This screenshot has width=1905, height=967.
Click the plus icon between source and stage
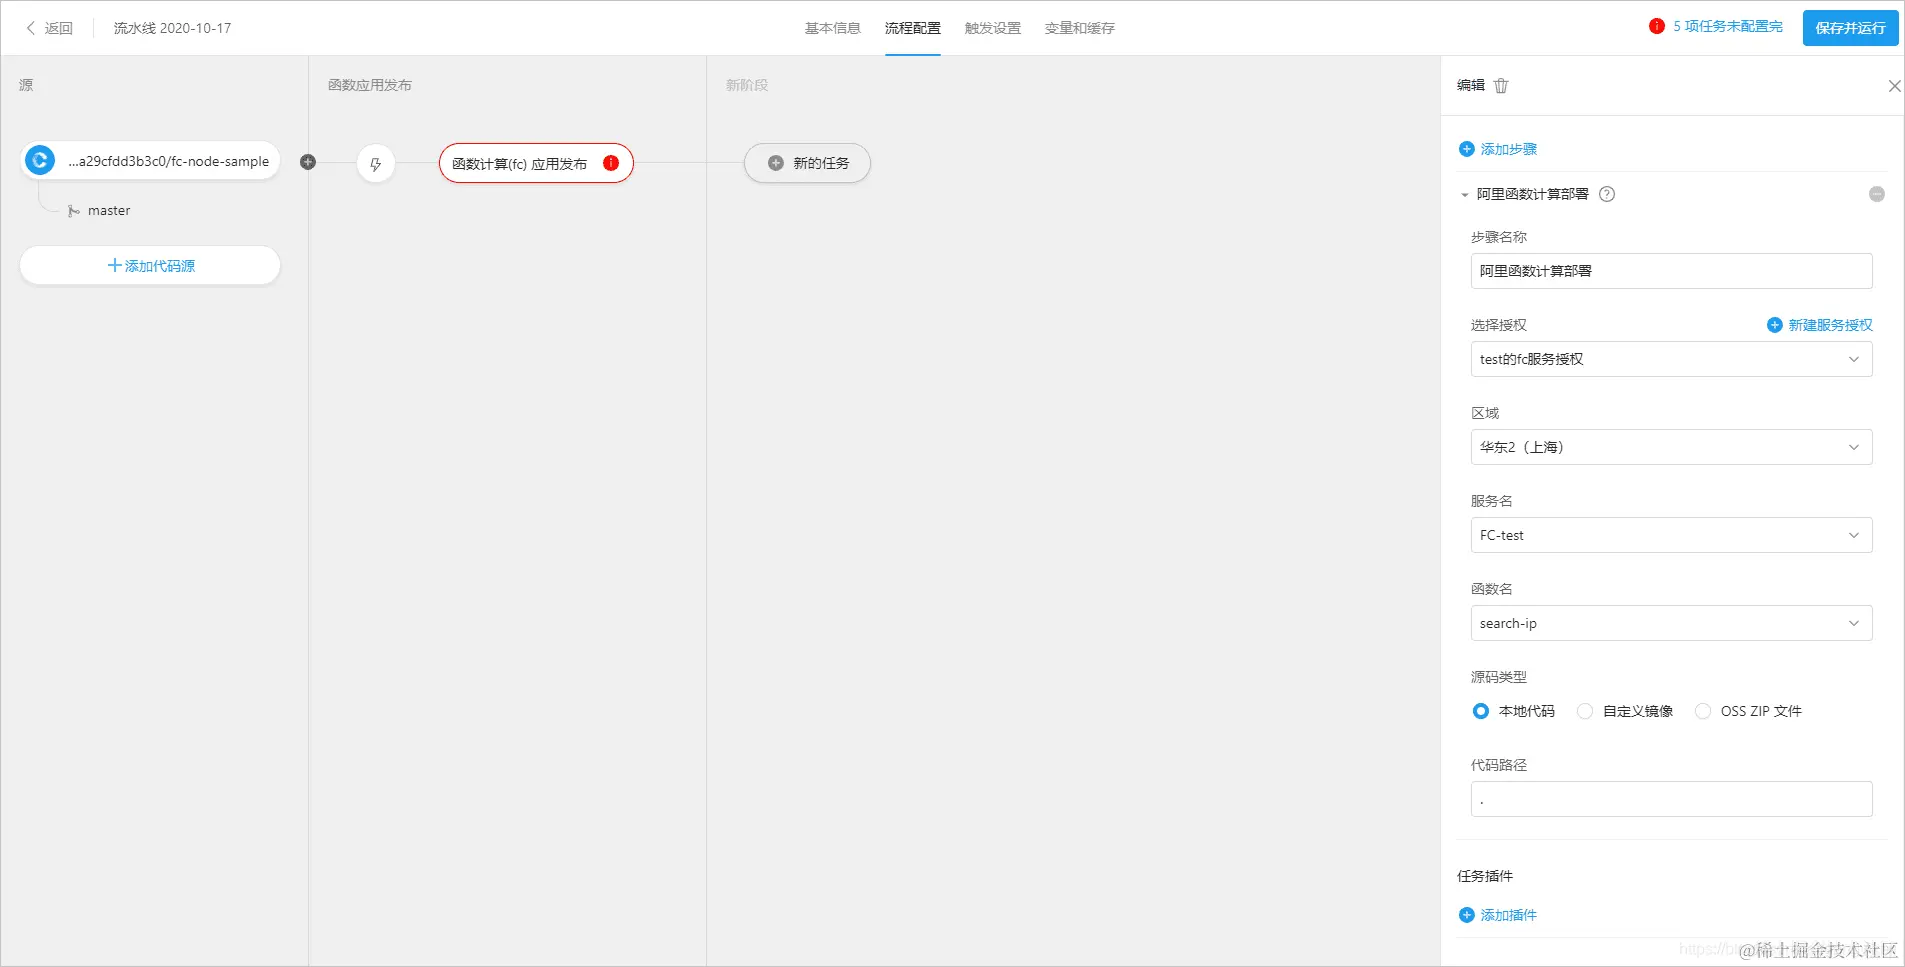(x=308, y=162)
